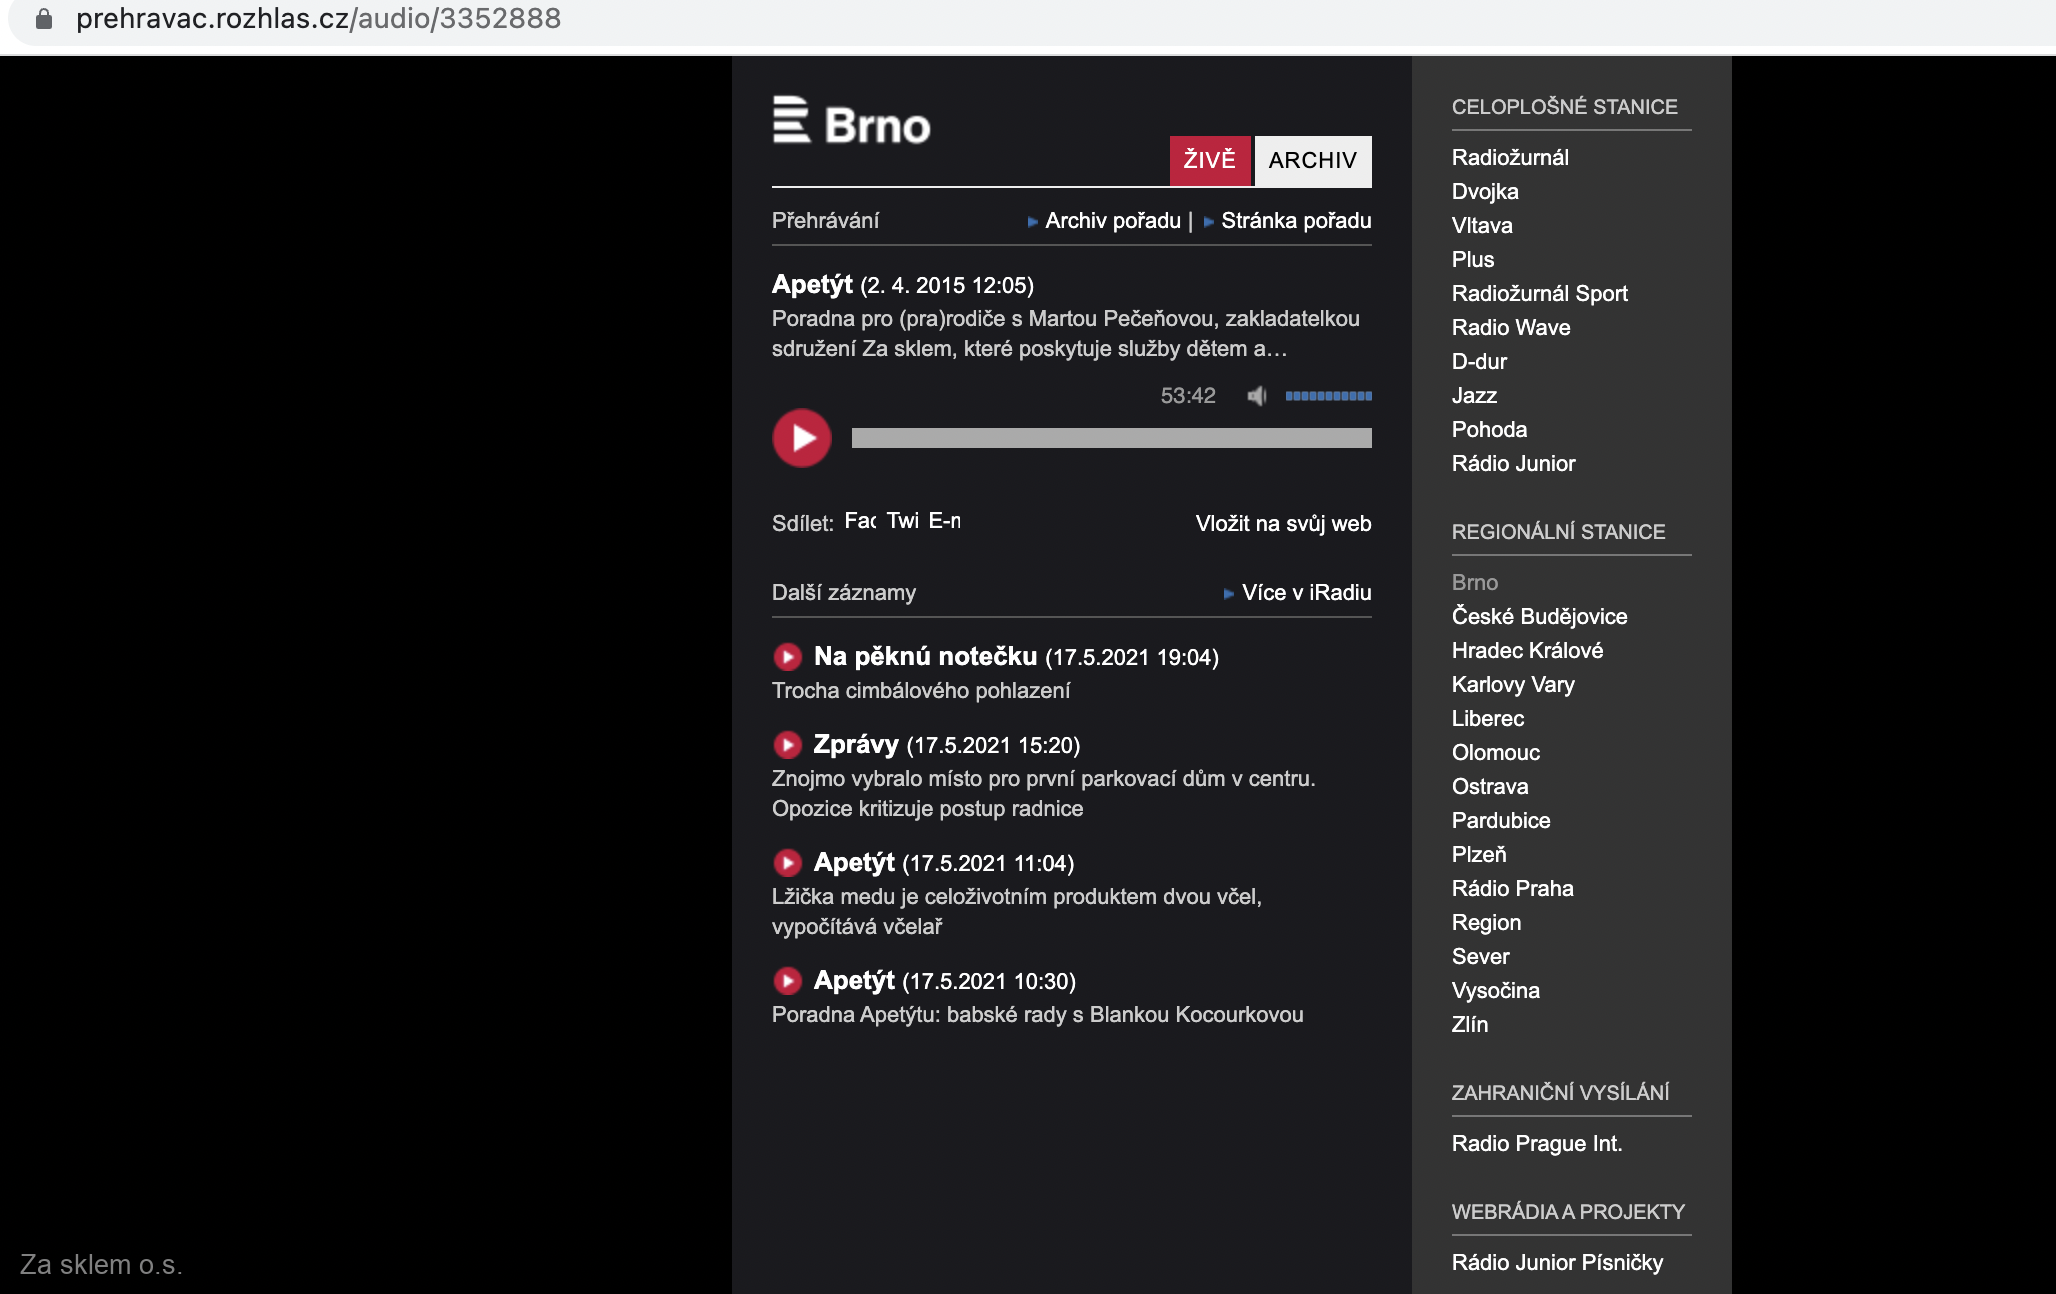Open Apetýt 17.5.2021 11:04 title
The image size is (2056, 1294).
(x=854, y=863)
